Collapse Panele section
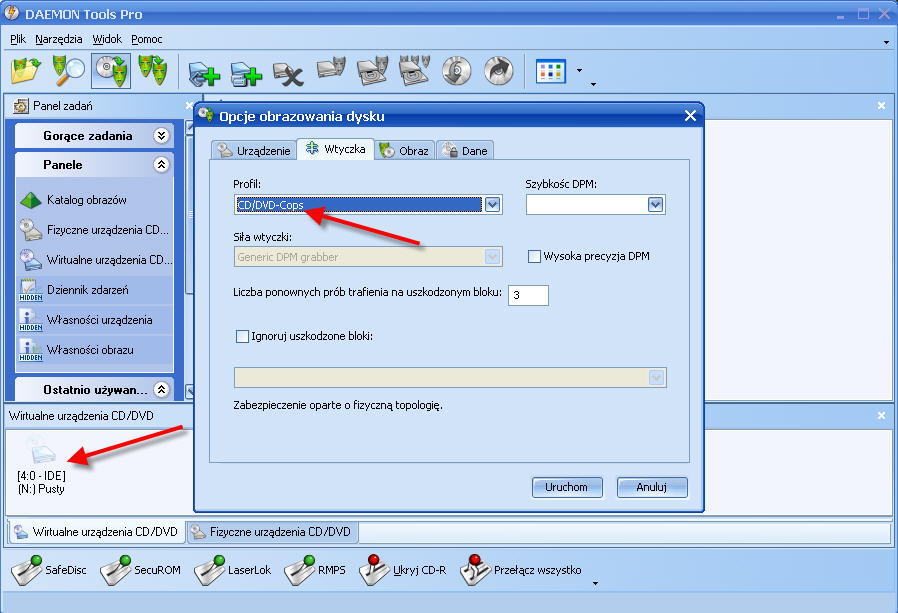Image resolution: width=898 pixels, height=613 pixels. coord(162,165)
